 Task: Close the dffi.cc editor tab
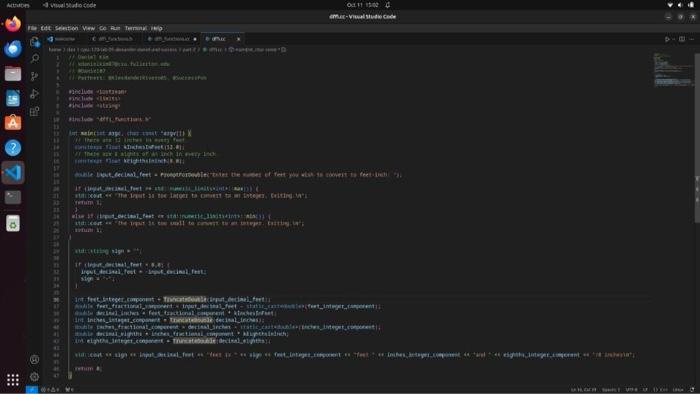pos(238,39)
